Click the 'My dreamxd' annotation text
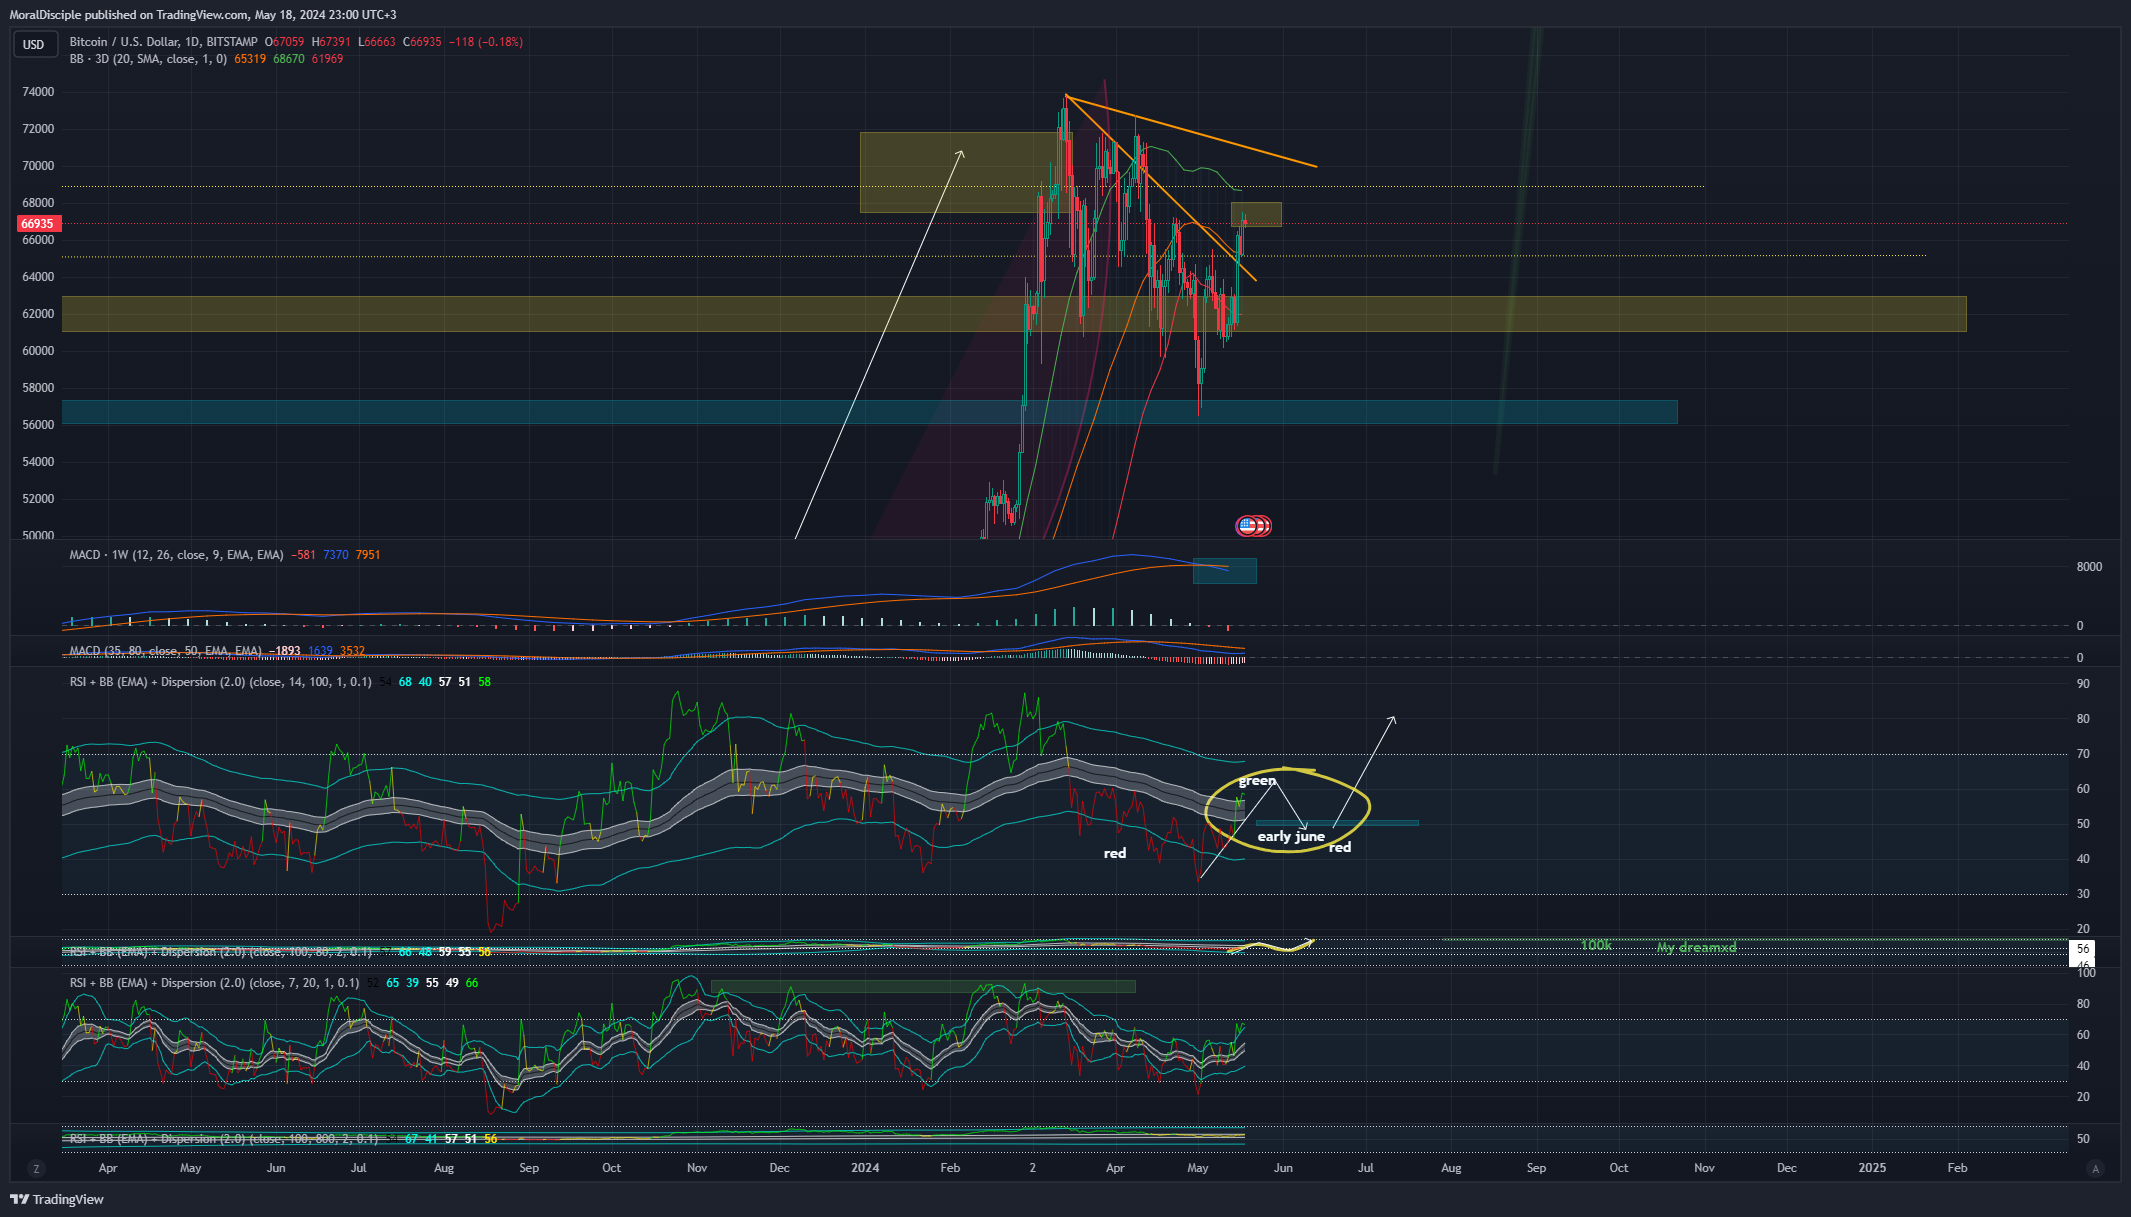The image size is (2131, 1217). 1697,947
